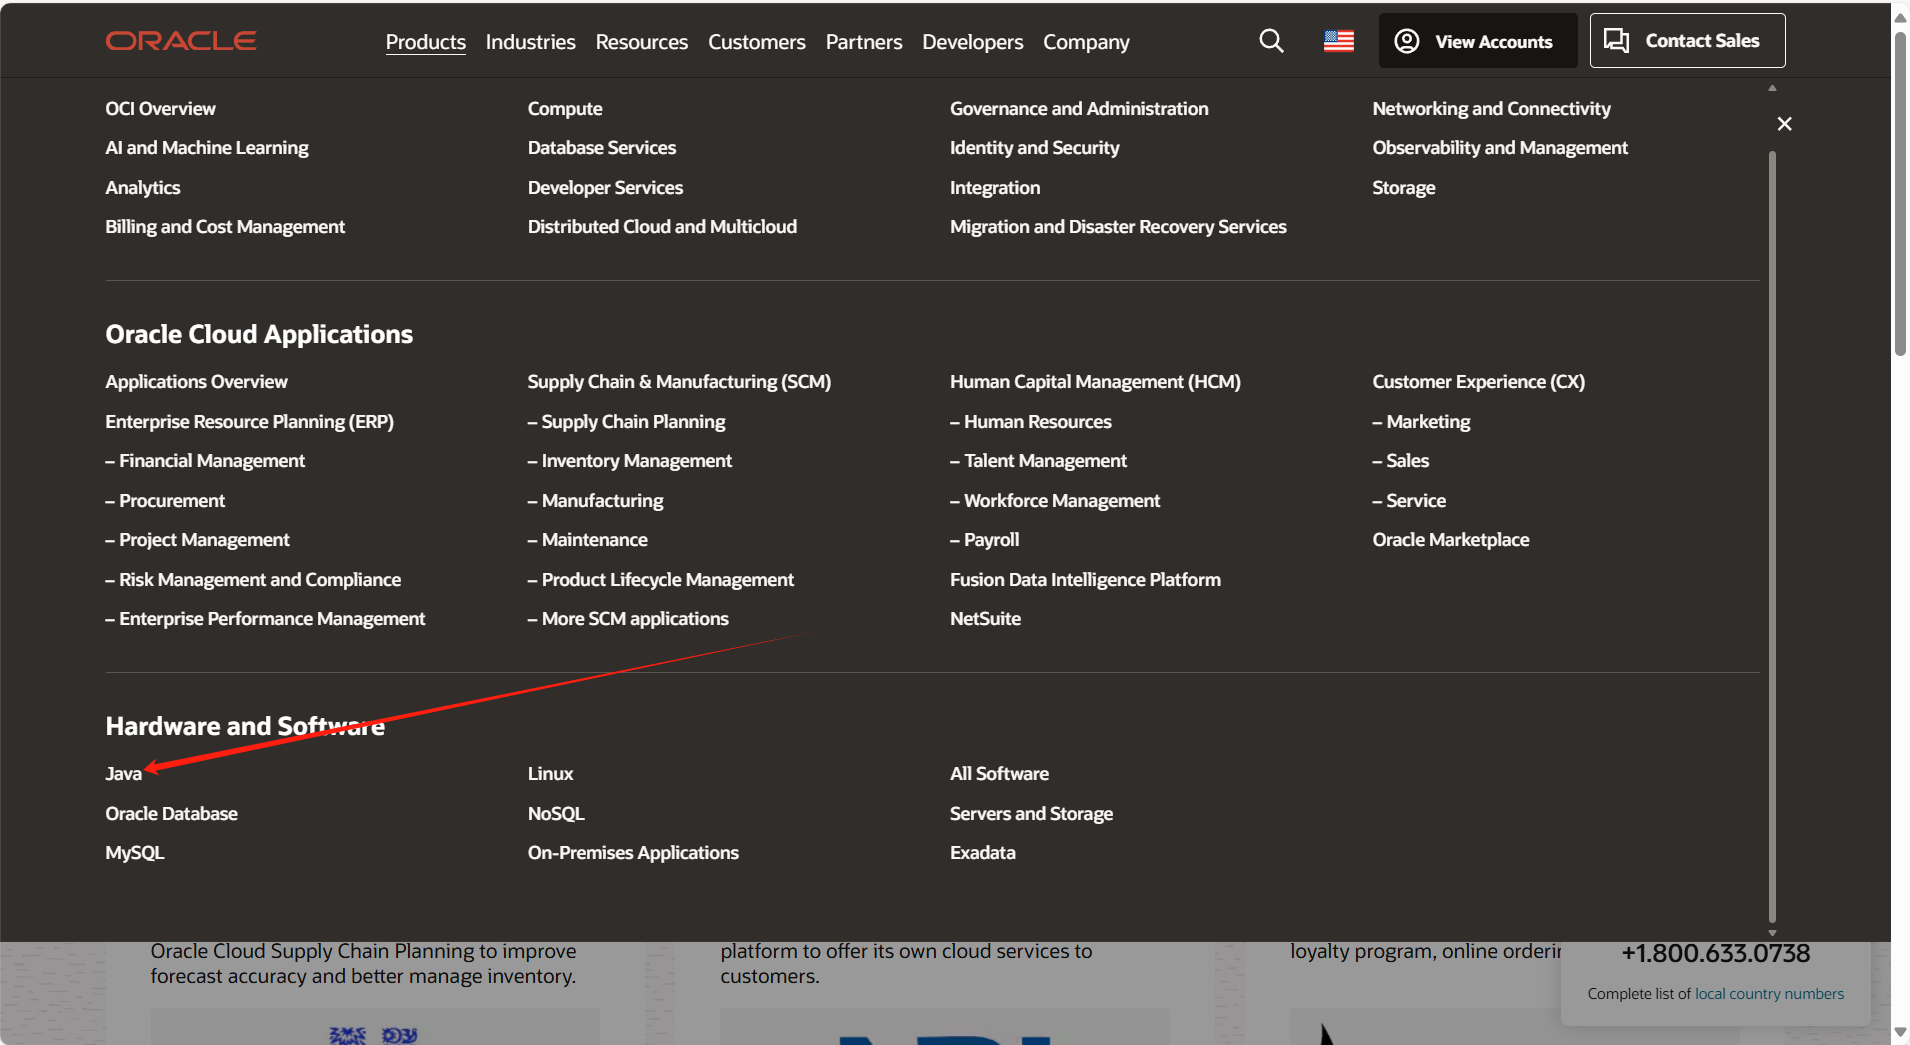Open Database Services link
This screenshot has width=1910, height=1045.
[x=602, y=148]
